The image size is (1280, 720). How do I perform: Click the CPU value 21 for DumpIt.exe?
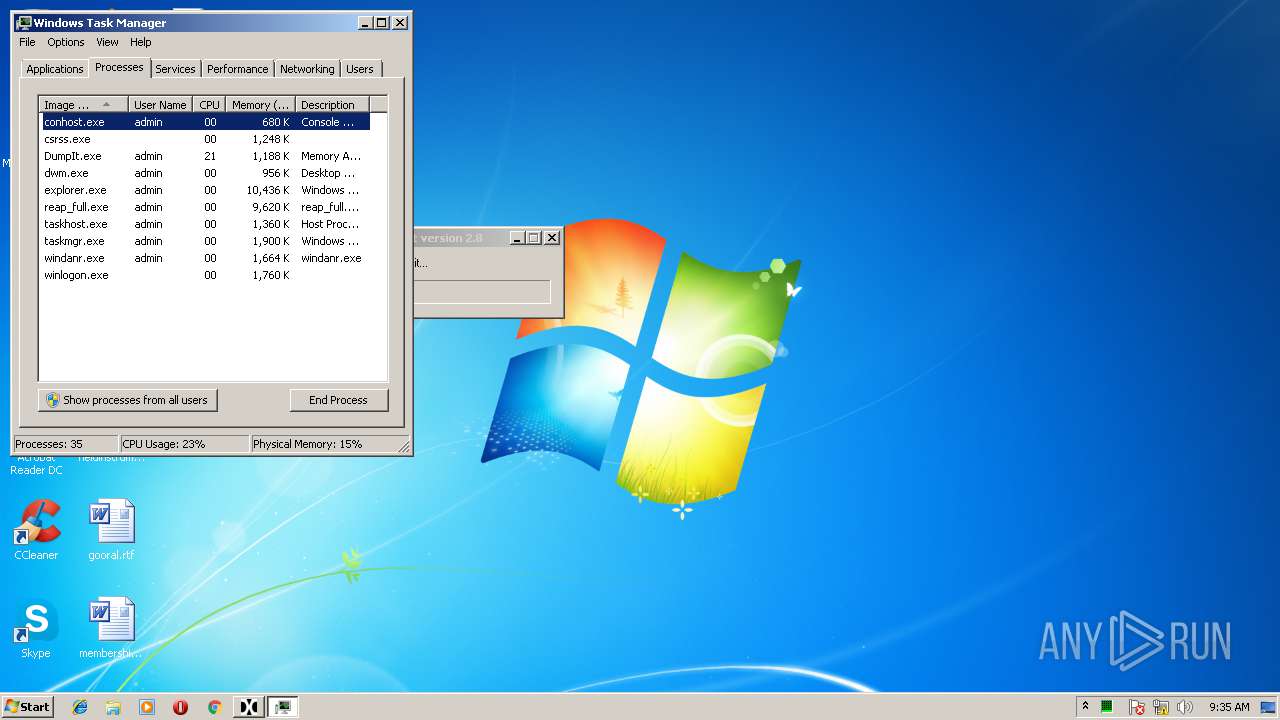[x=210, y=156]
